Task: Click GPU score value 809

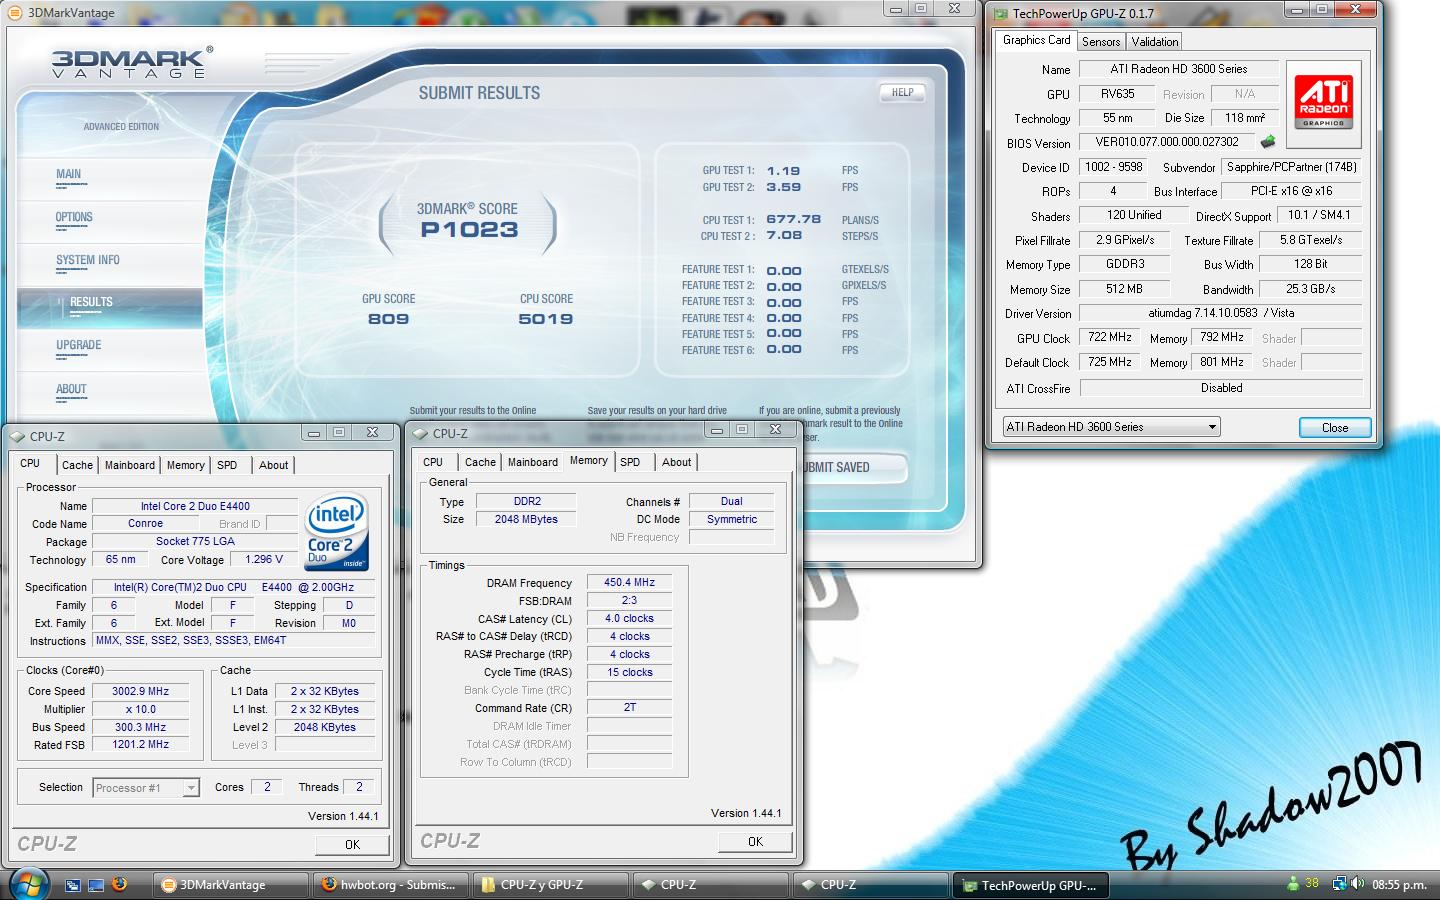Action: point(388,319)
